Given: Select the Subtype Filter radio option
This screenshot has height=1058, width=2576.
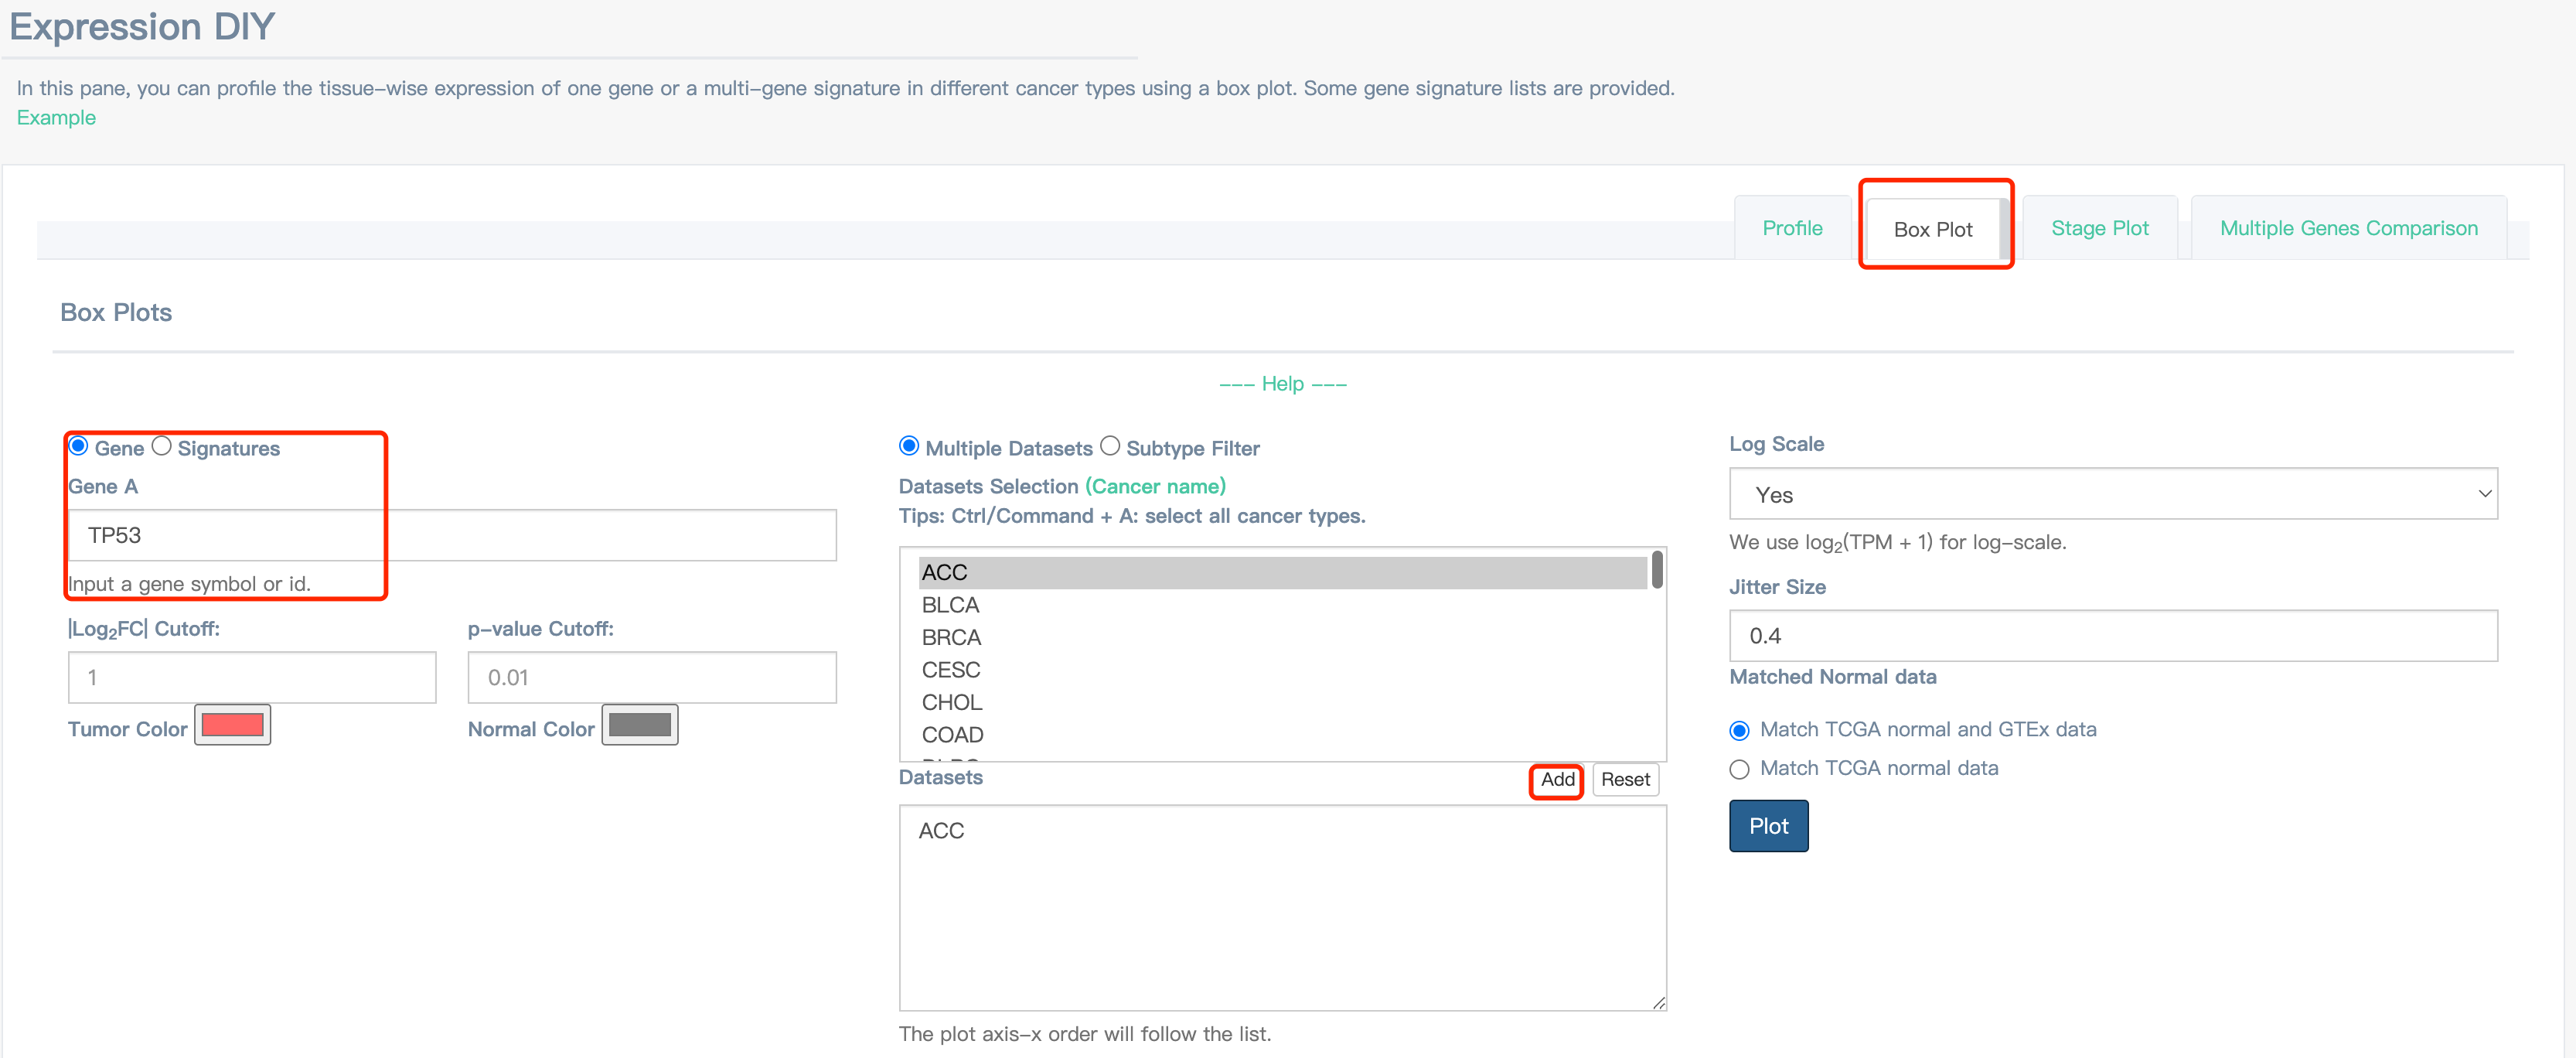Looking at the screenshot, I should 1109,446.
